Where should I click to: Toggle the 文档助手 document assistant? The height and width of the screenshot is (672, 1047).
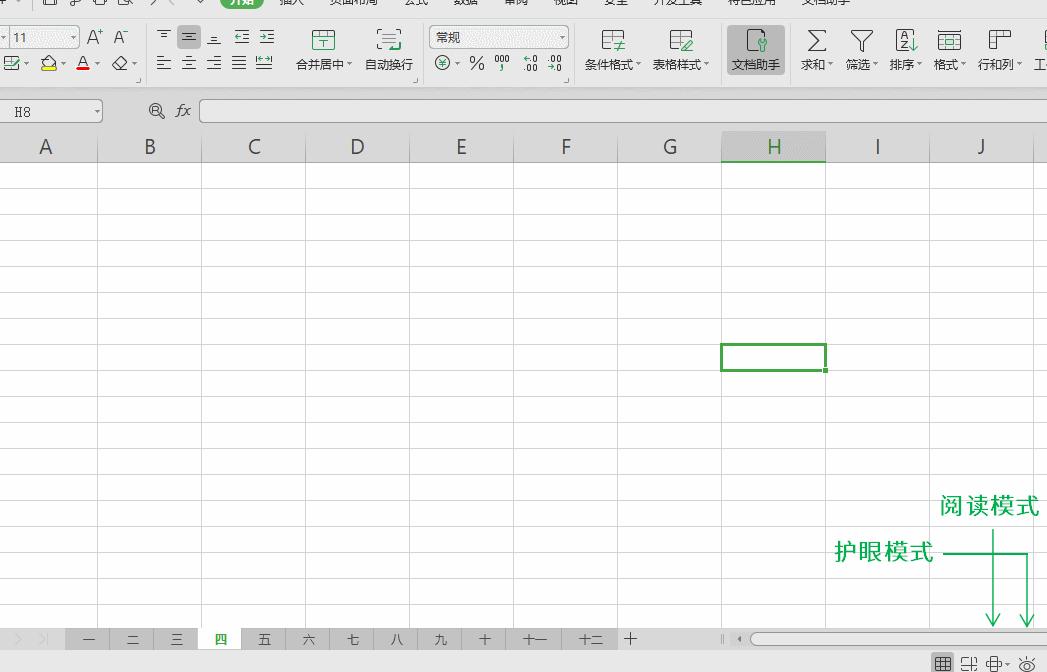pos(756,50)
